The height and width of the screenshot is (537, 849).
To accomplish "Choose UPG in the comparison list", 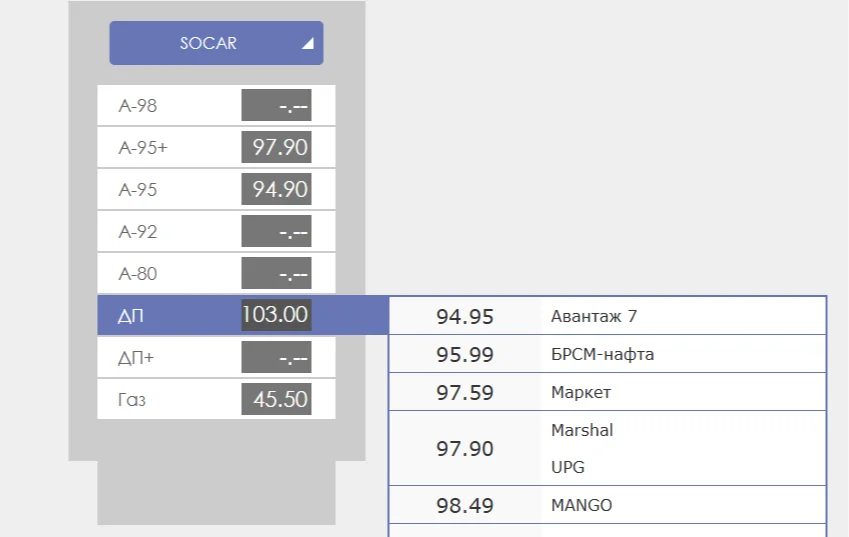I will (567, 467).
